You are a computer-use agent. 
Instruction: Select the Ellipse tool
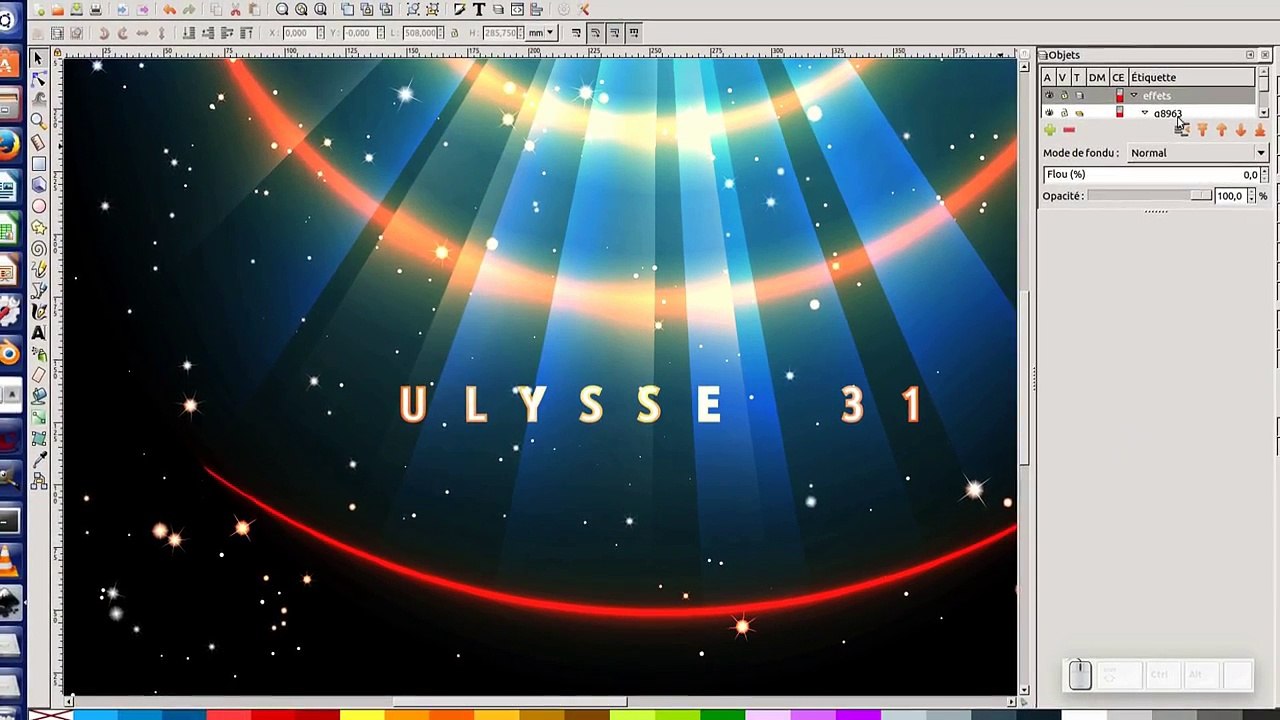[39, 206]
